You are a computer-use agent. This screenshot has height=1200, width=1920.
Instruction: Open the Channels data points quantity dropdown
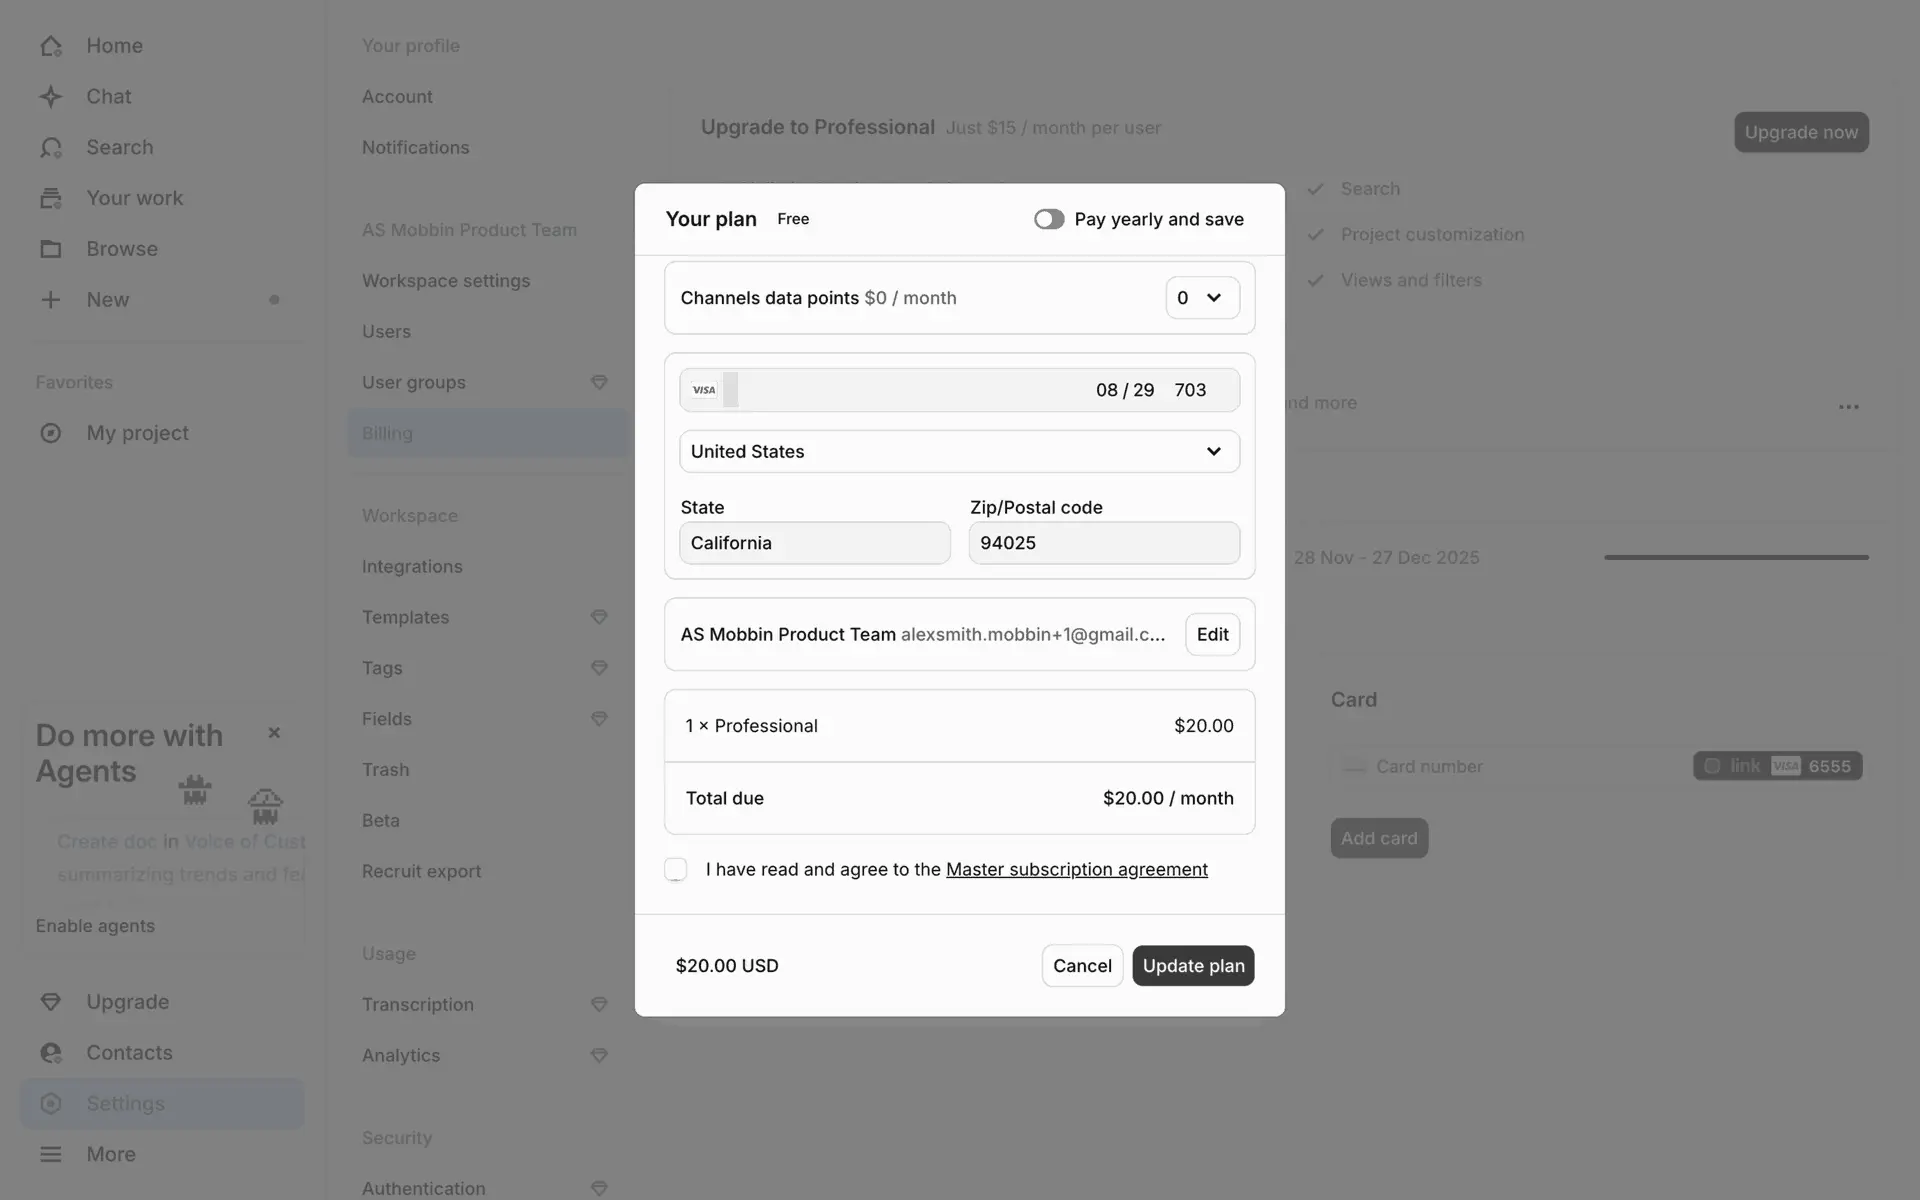[1202, 298]
